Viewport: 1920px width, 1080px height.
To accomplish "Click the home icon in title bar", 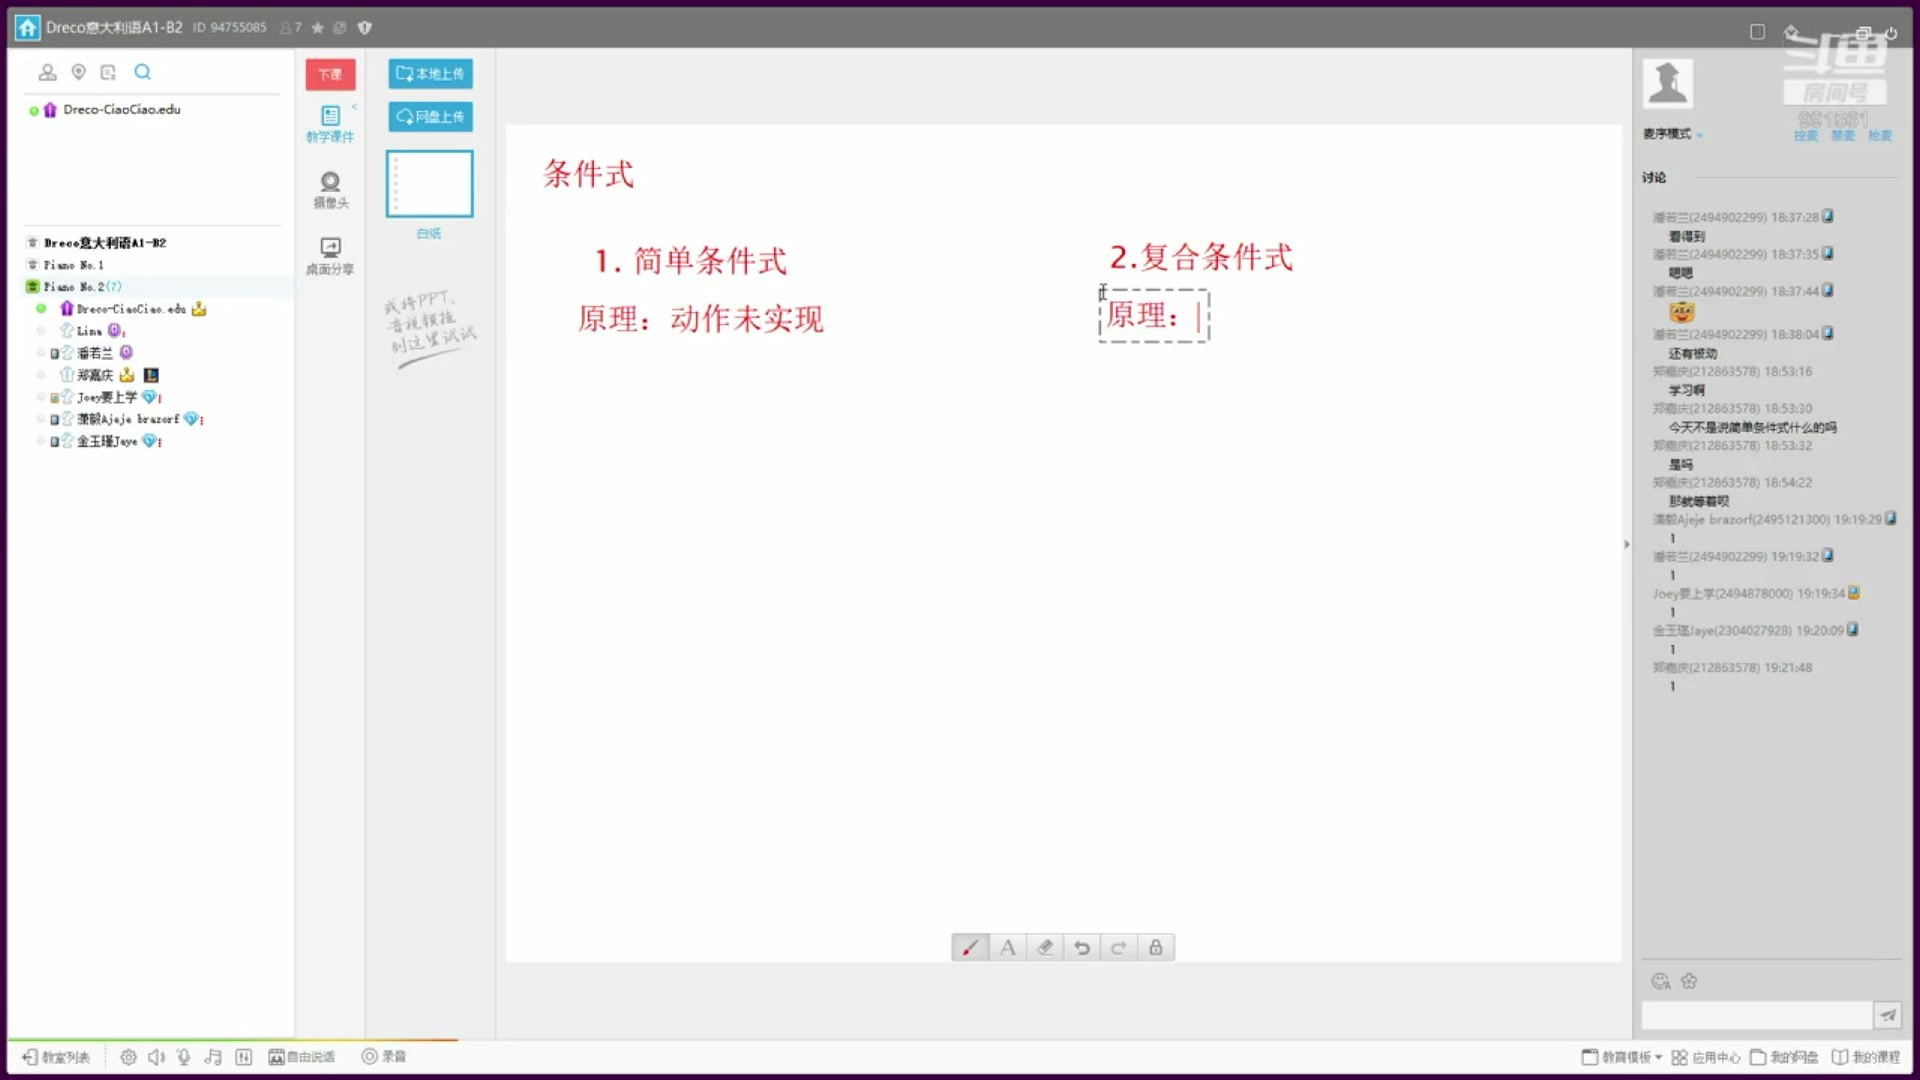I will click(28, 28).
